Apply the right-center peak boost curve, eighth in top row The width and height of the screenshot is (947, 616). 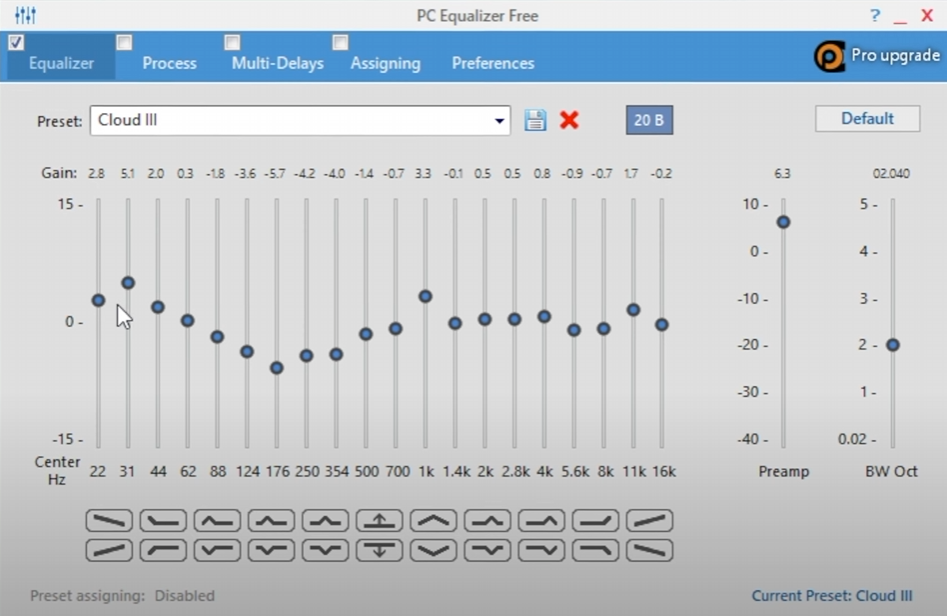[x=487, y=521]
